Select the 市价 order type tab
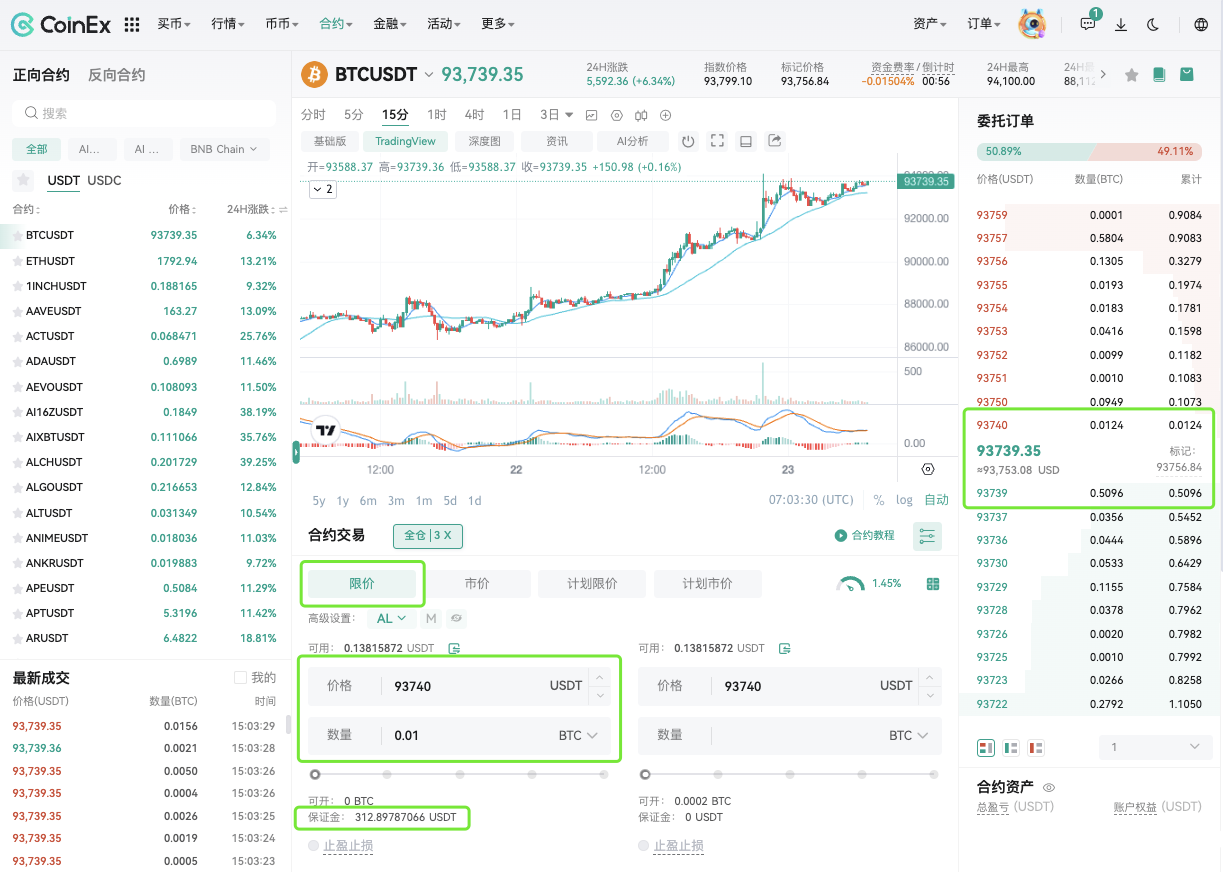 [x=477, y=584]
